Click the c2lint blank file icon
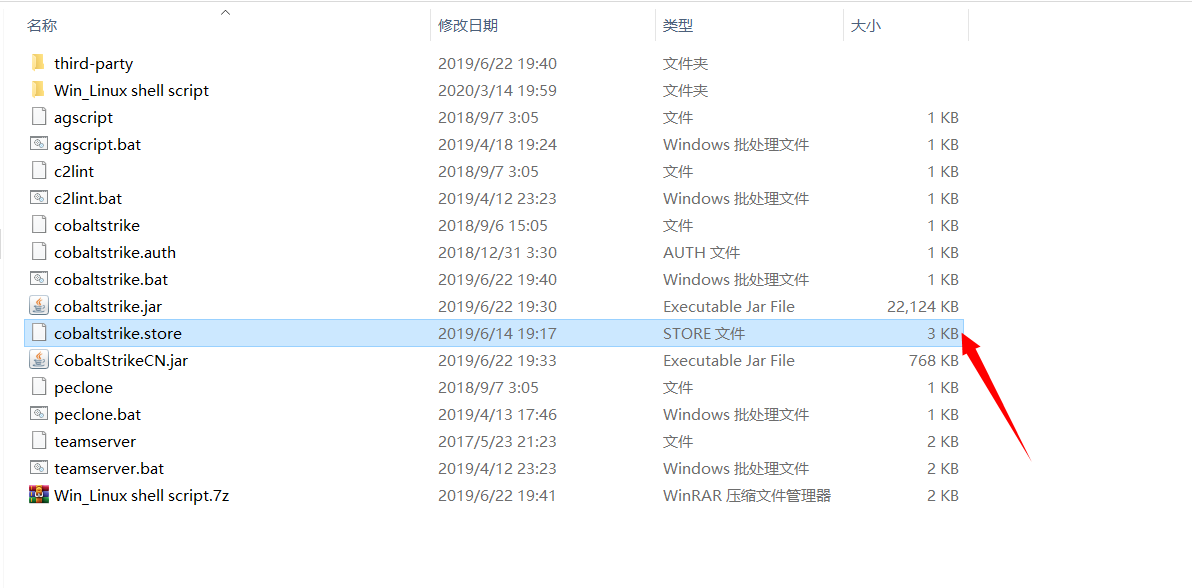 pyautogui.click(x=39, y=171)
